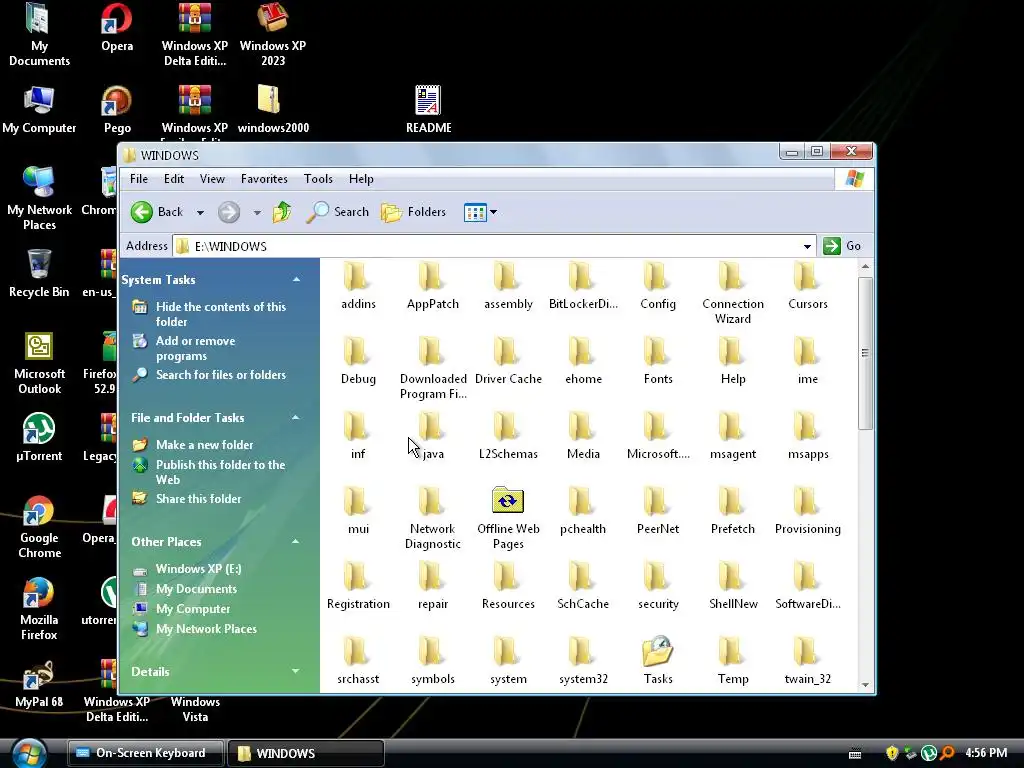
Task: Select the Offline Web Pages folder
Action: tap(508, 519)
